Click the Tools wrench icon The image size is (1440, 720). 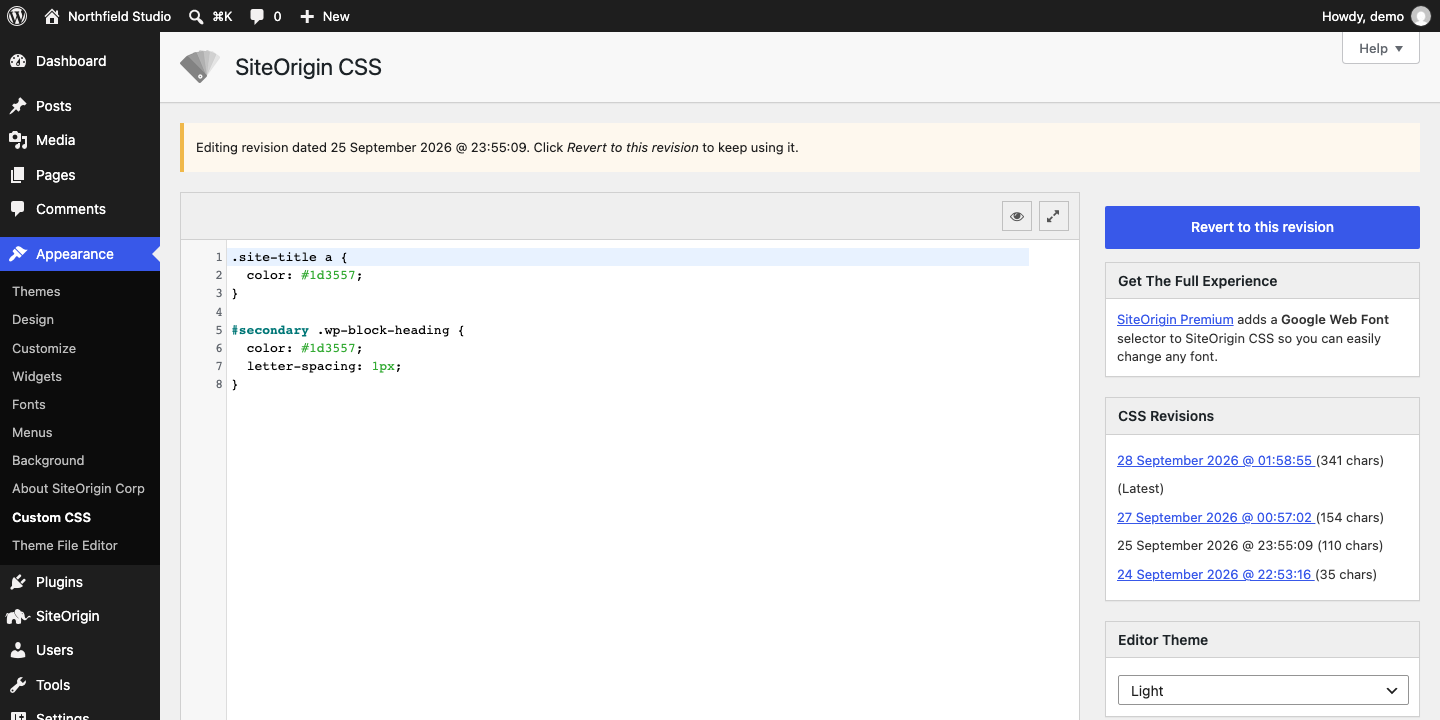(x=18, y=685)
